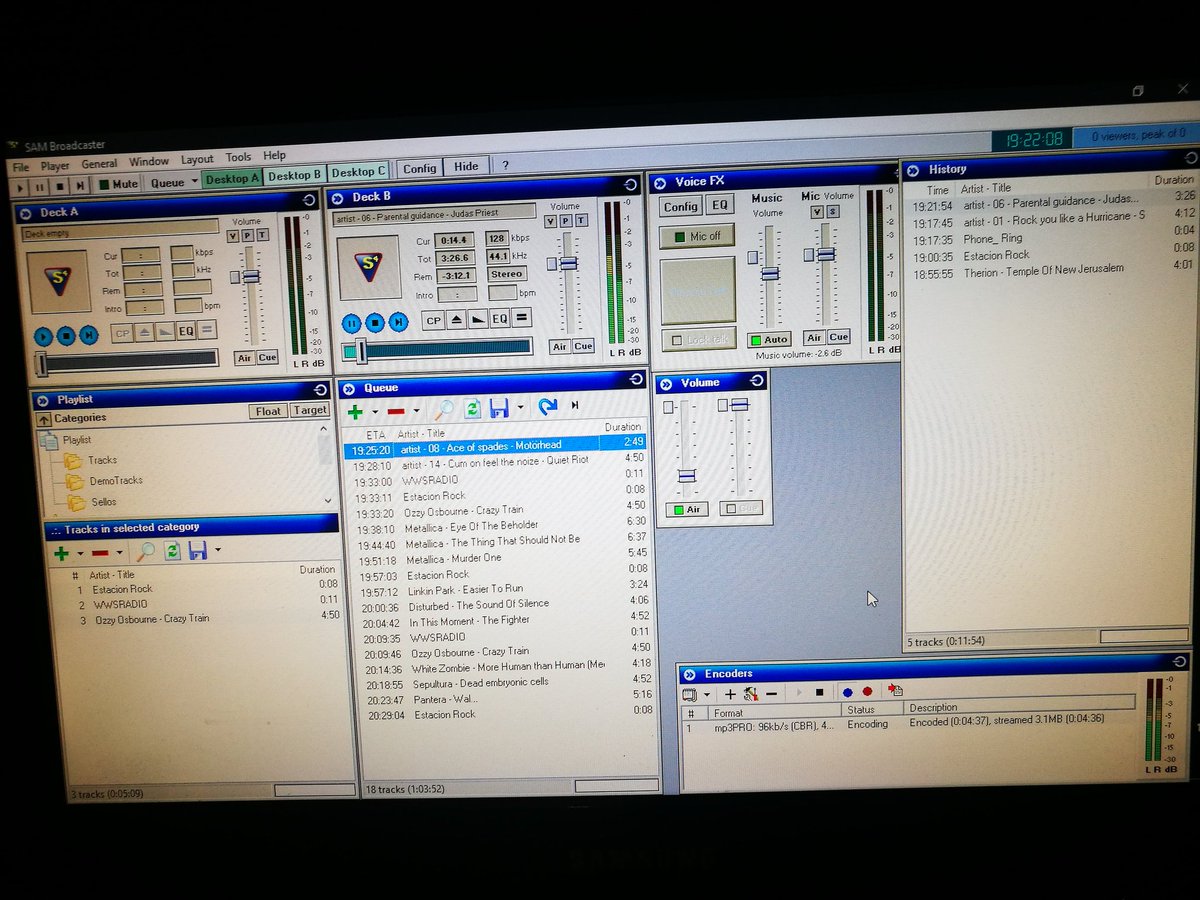Click the main toolbar stop button
1200x900 pixels.
(59, 186)
